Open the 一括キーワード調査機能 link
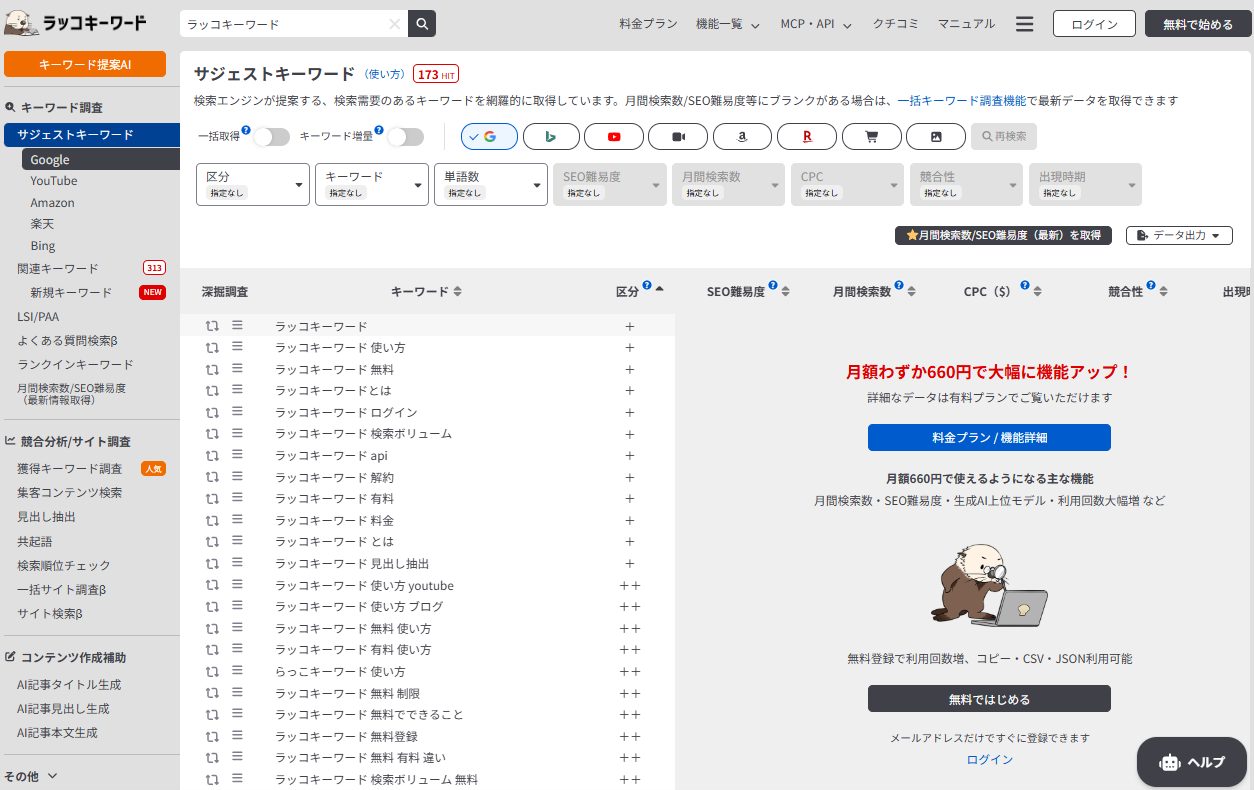Screen dimensions: 1254x790 pyautogui.click(x=962, y=101)
